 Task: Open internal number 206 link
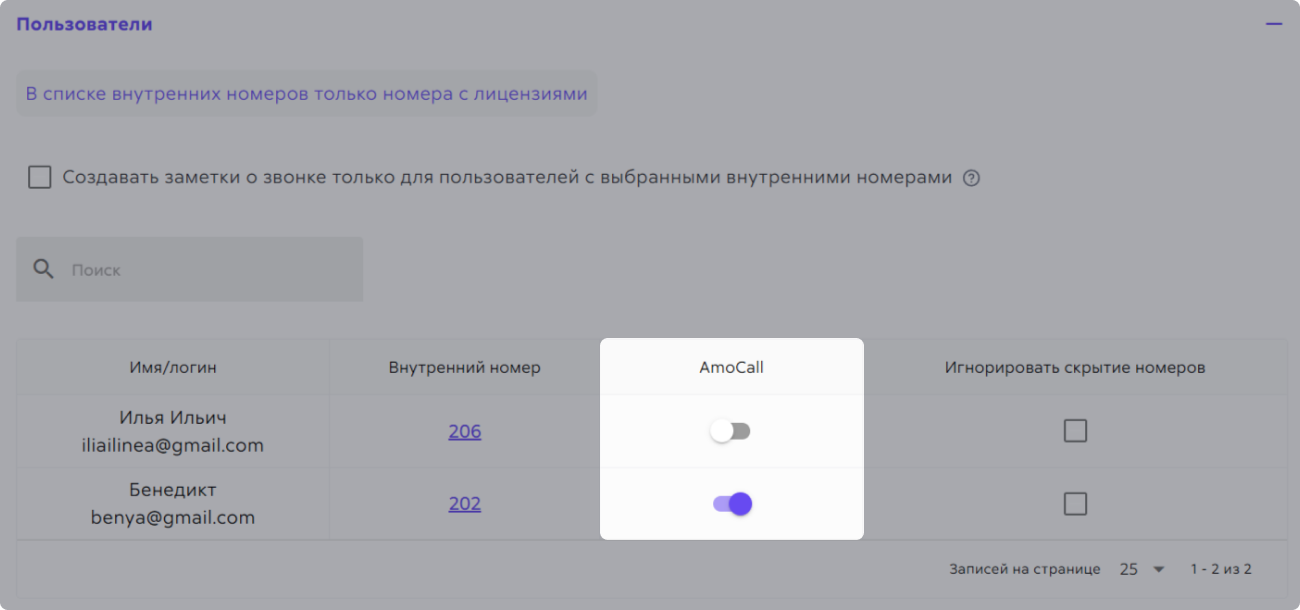465,432
